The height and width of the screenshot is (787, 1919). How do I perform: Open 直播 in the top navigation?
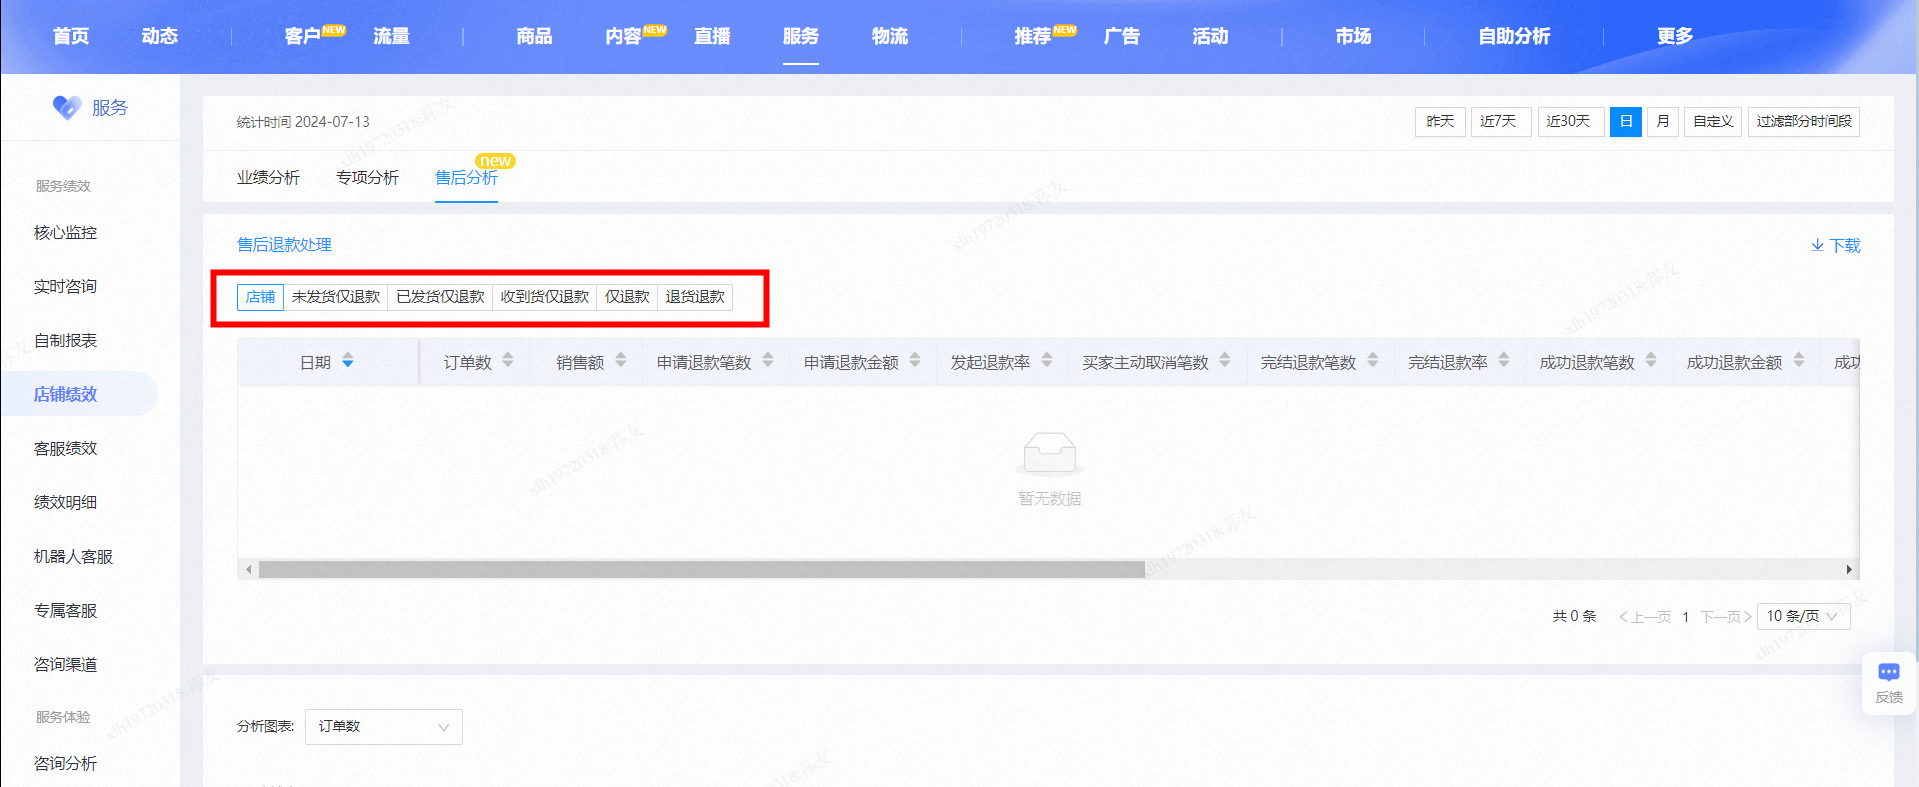point(712,36)
